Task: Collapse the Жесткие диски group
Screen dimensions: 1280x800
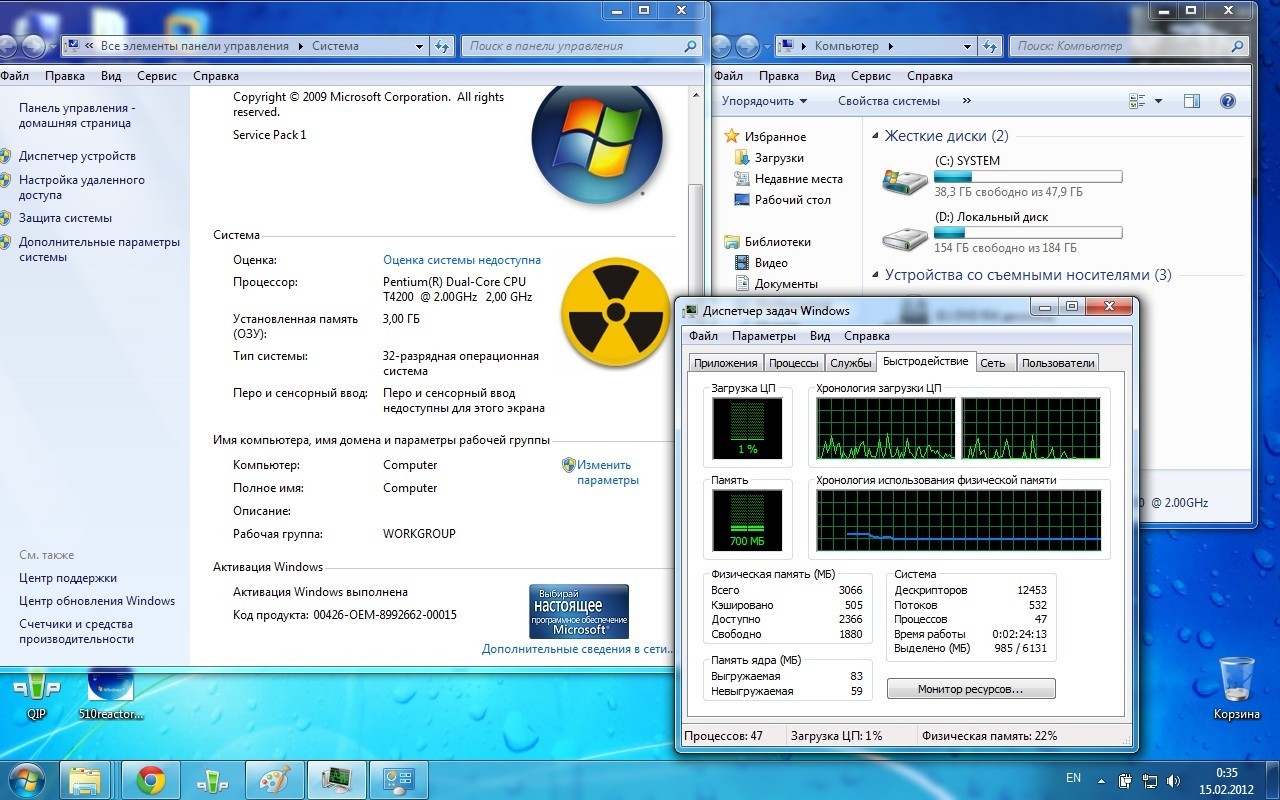Action: coord(876,136)
